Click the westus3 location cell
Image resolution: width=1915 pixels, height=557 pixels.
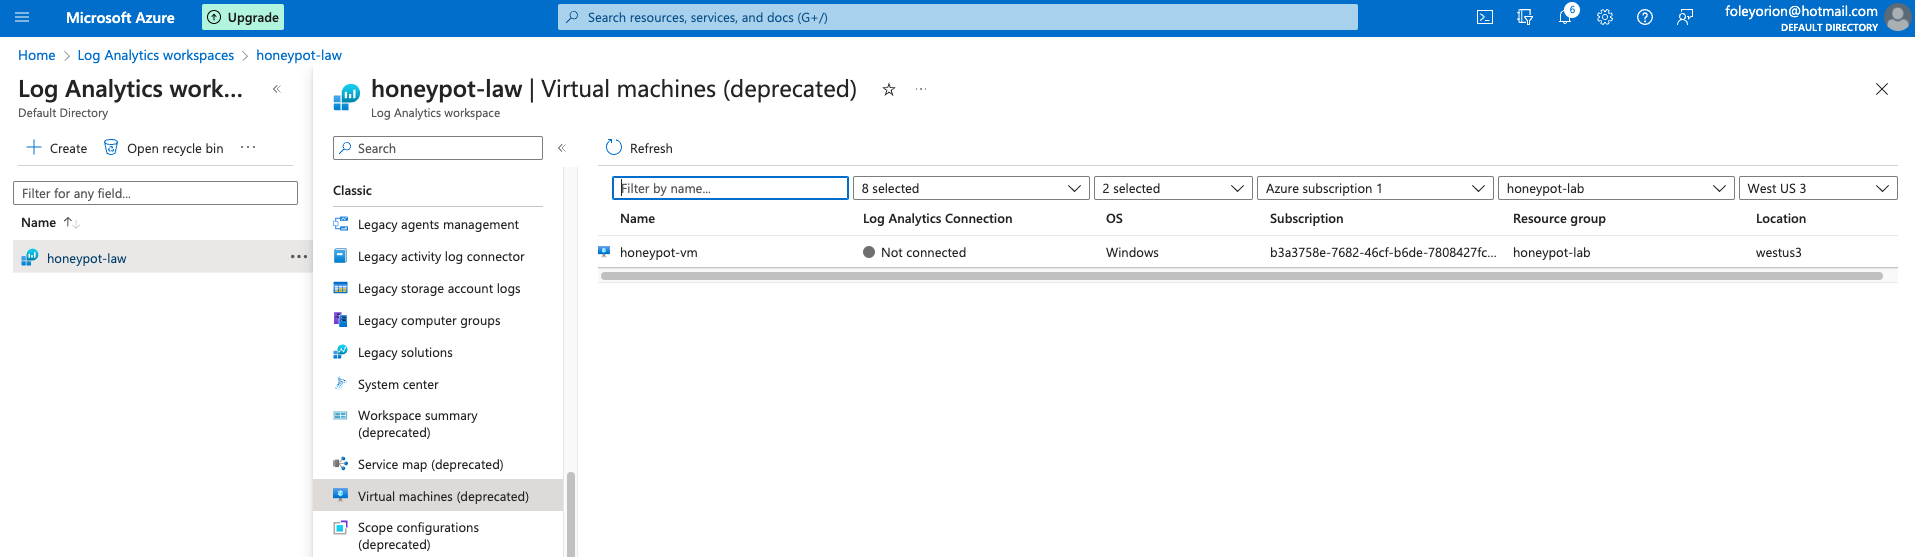tap(1779, 252)
